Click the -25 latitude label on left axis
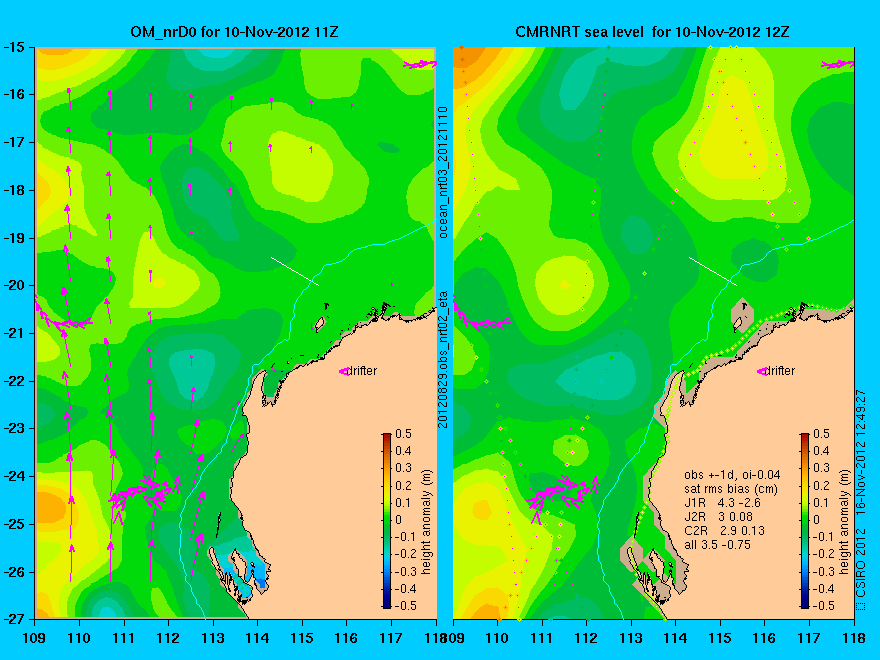This screenshot has width=880, height=660. [14, 524]
